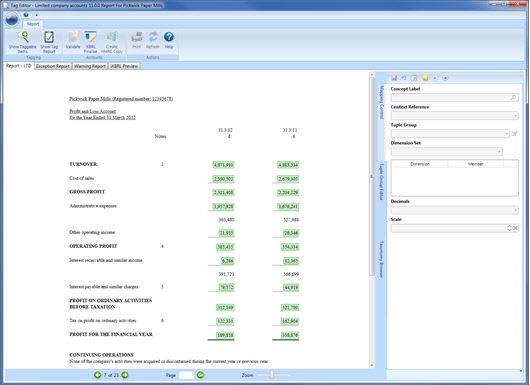This screenshot has width=530, height=385.
Task: Select tagged Cost of sales 31.3.12 value
Action: [223, 179]
